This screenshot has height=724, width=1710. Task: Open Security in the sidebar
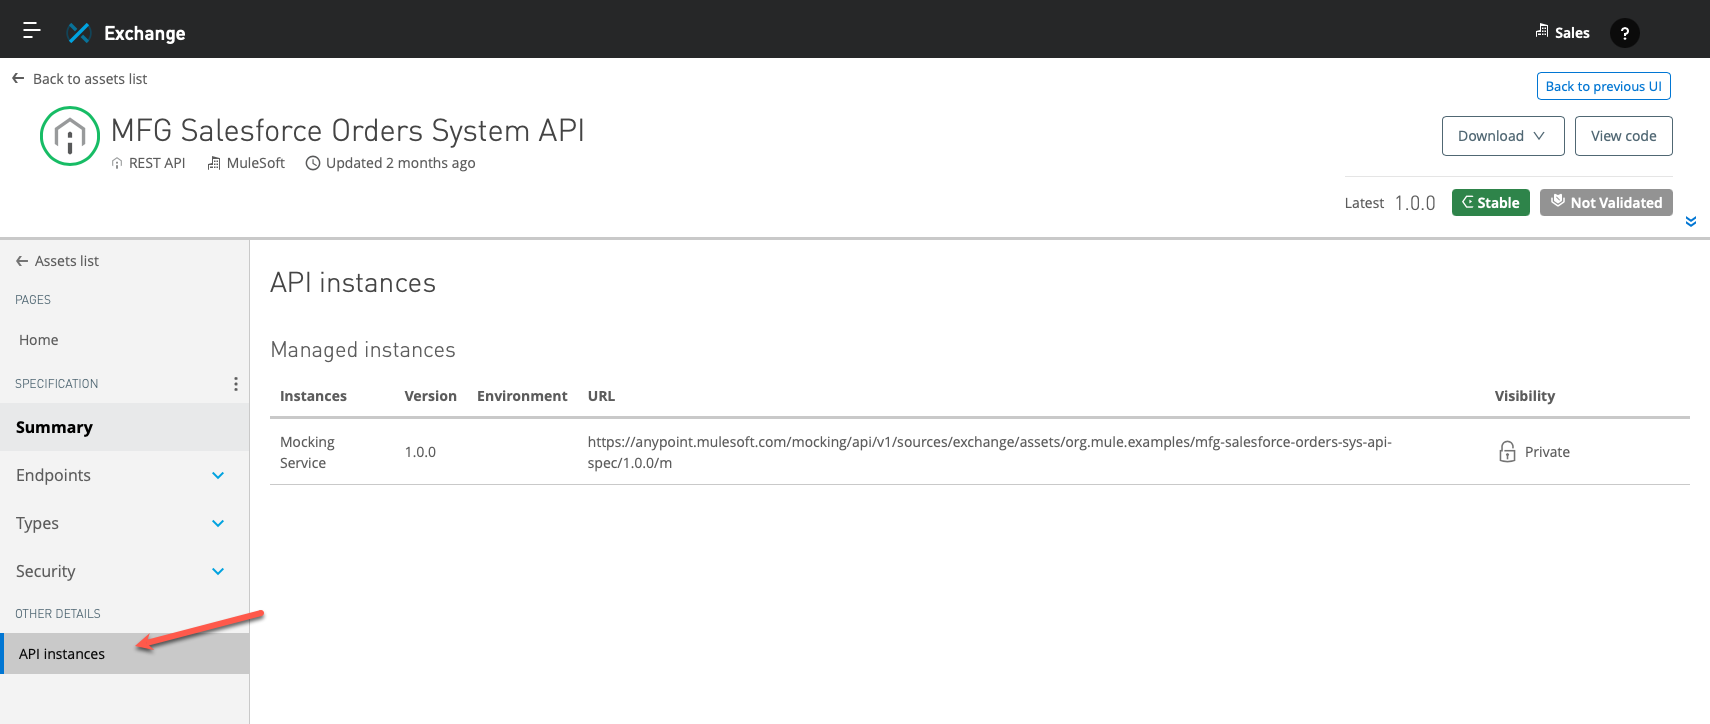click(45, 571)
